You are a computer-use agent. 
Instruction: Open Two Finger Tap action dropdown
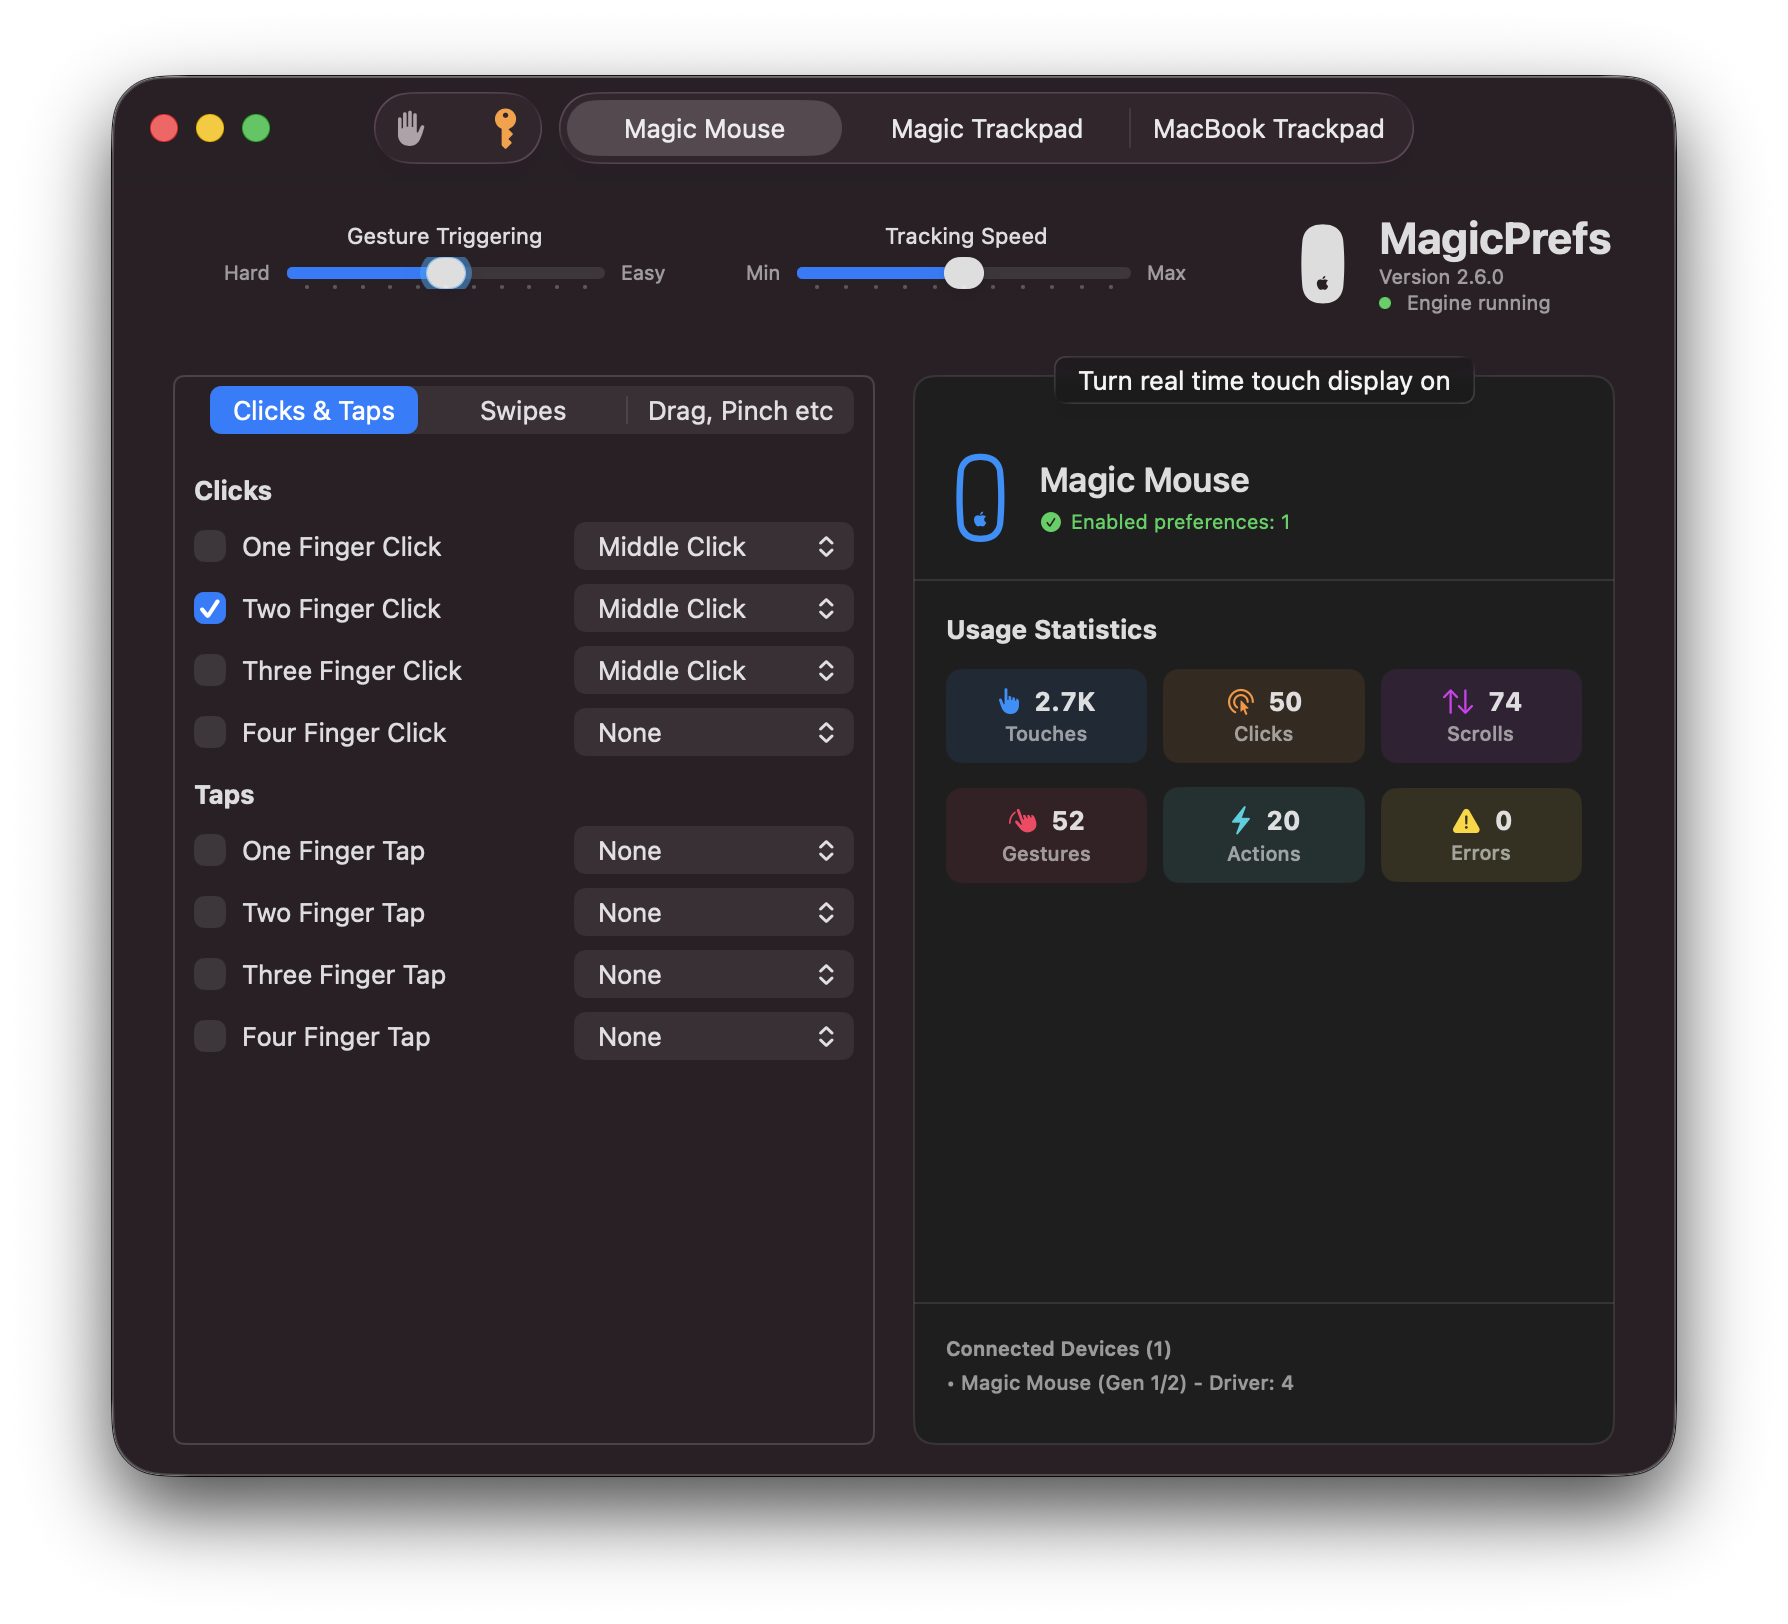(714, 913)
